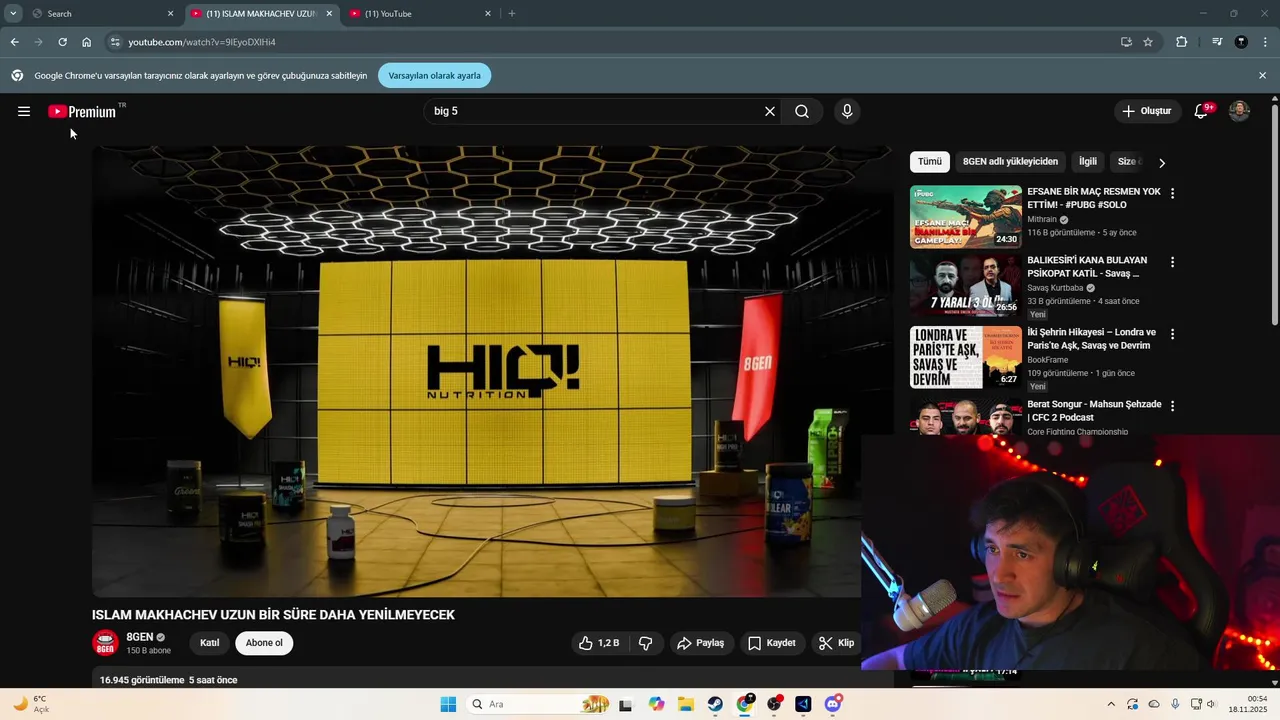Open BALIKESİR'İ KANA BULAYAN video thumbnail
Screen dimensions: 1280x720
click(966, 286)
